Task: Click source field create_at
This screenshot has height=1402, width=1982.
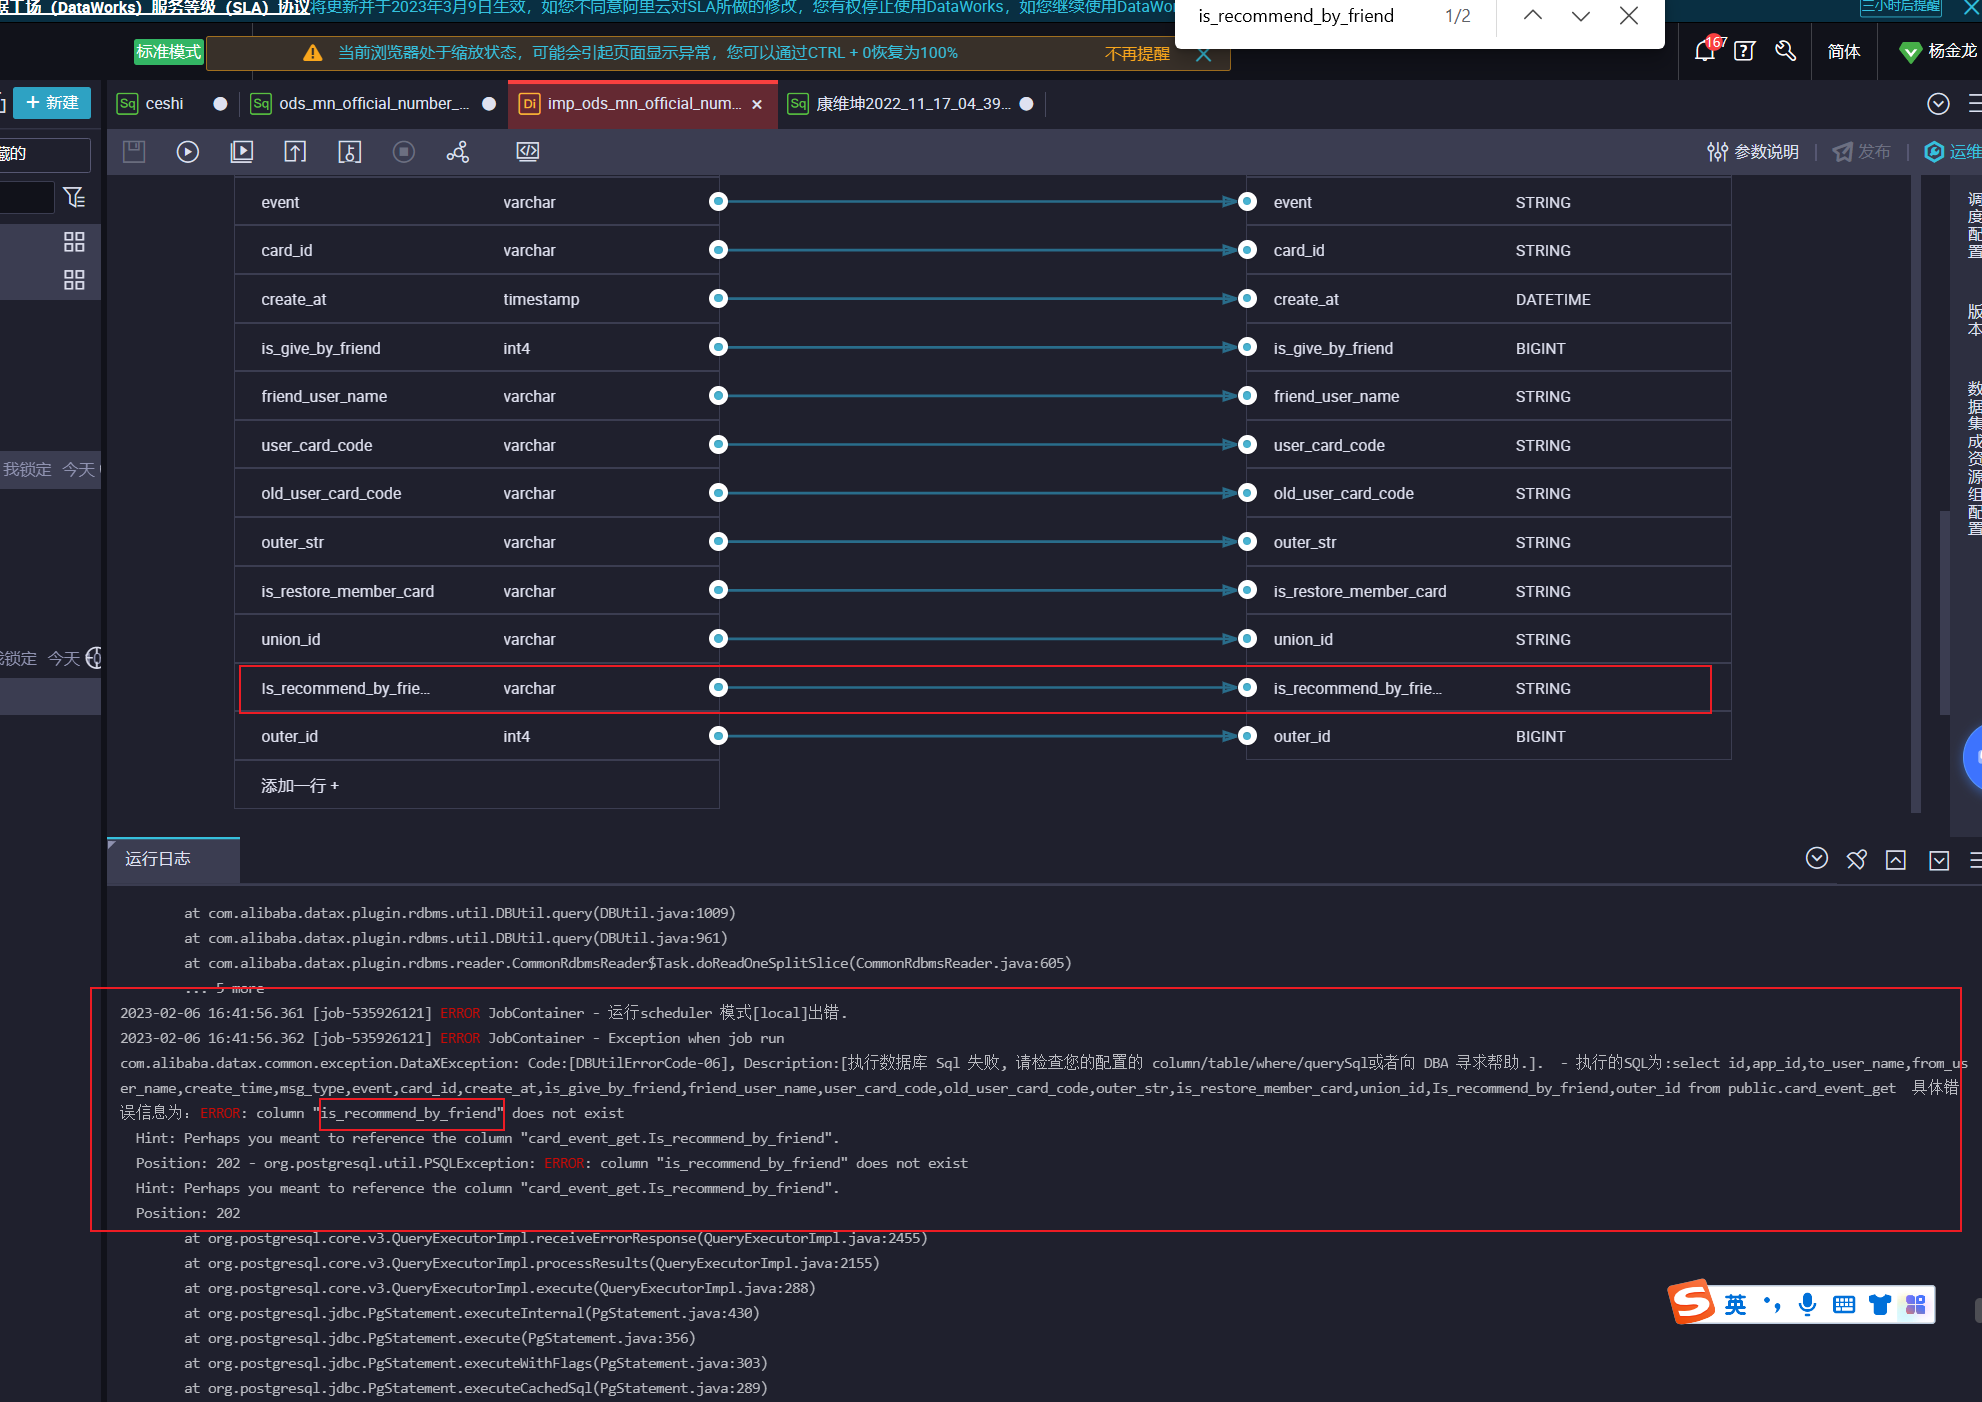Action: pyautogui.click(x=294, y=299)
